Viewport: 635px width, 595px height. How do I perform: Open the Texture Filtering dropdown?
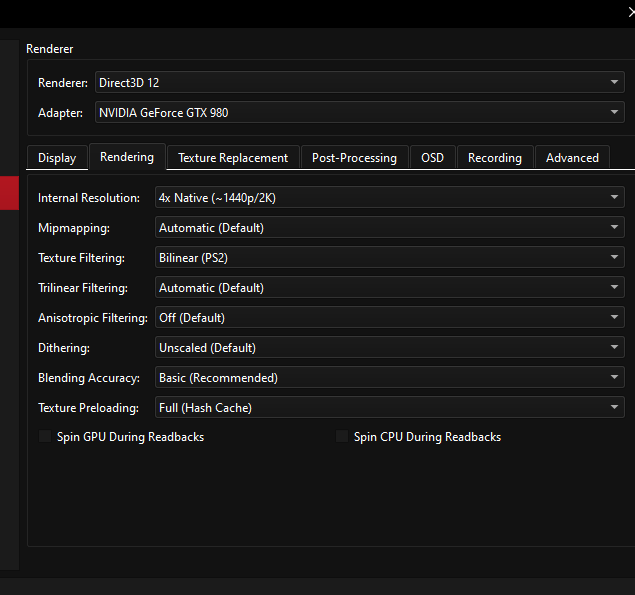click(x=390, y=257)
